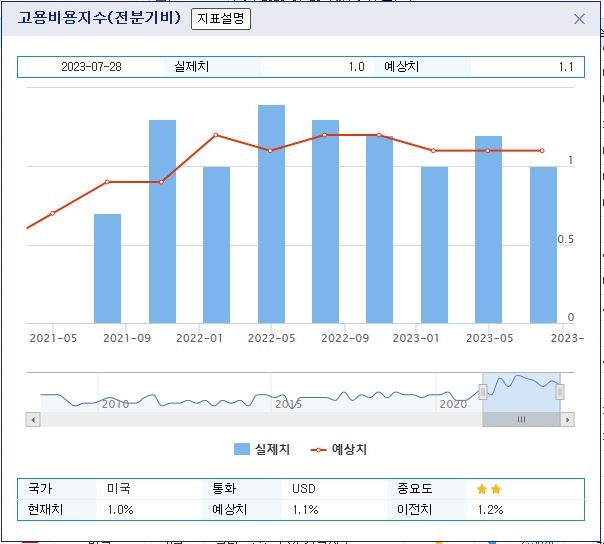Click the 현재치 value 1.0%
Screen dimensions: 604x544
(x=121, y=510)
